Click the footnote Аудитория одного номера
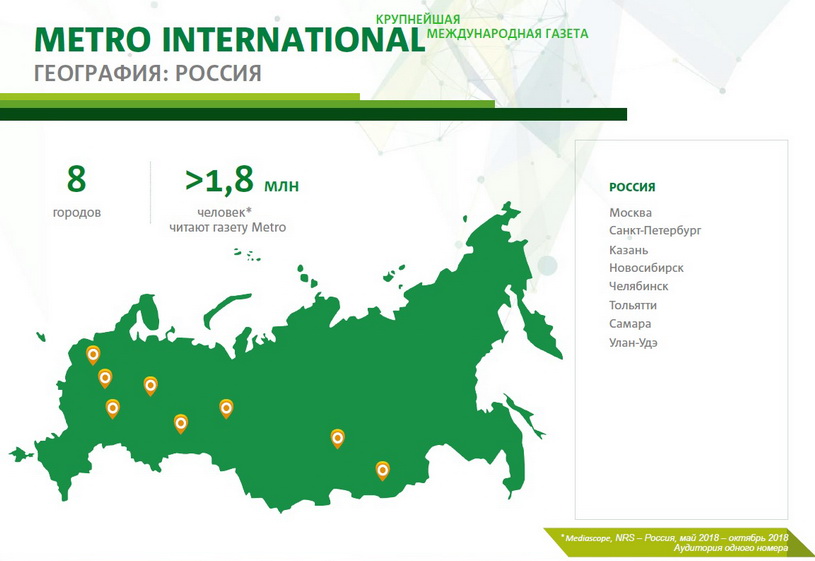 click(731, 548)
